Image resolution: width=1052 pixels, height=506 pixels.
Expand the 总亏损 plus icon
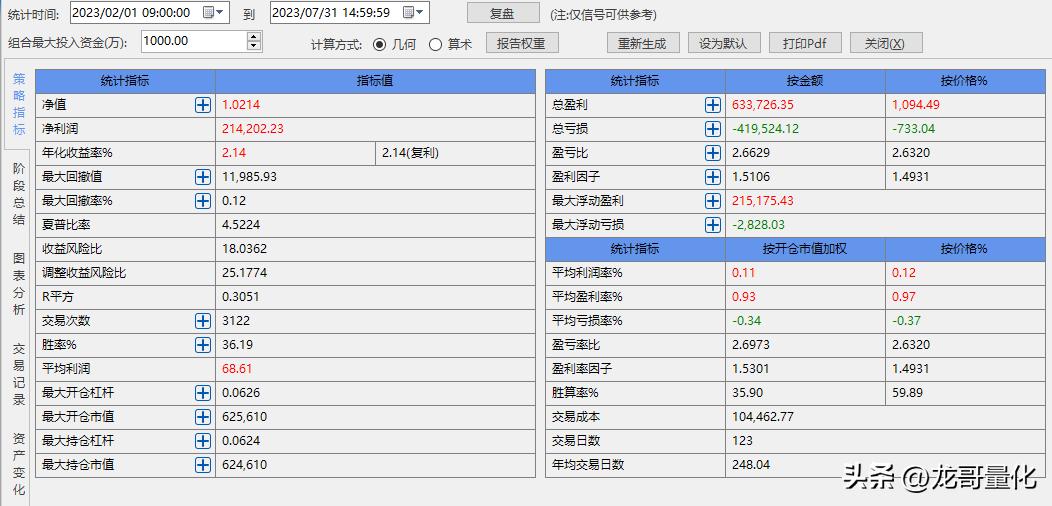coord(713,129)
